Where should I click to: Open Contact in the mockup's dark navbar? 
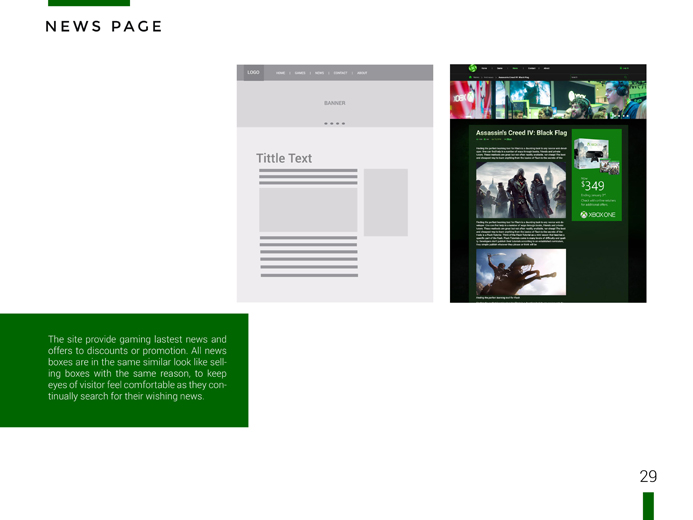[x=532, y=68]
